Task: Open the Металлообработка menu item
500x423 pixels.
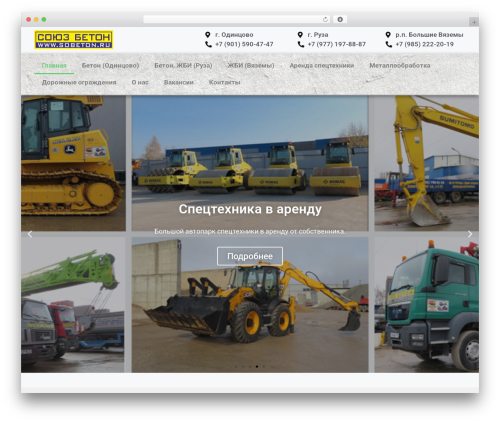Action: (x=400, y=65)
